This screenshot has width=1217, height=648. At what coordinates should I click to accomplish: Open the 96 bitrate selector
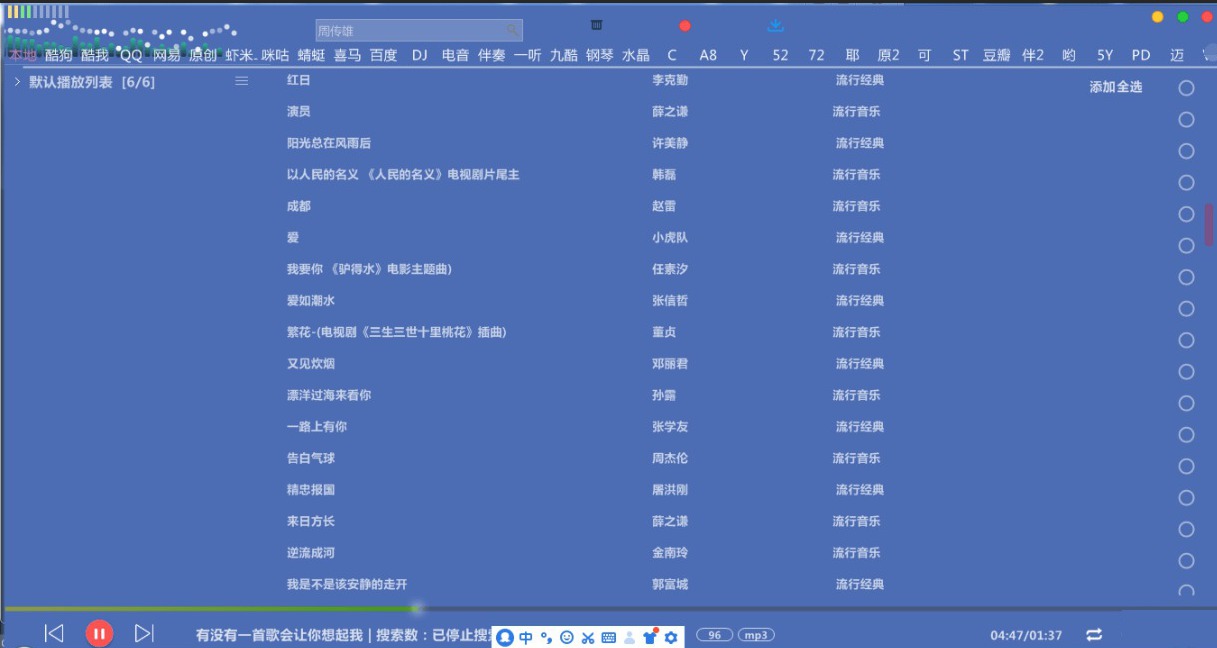(714, 635)
